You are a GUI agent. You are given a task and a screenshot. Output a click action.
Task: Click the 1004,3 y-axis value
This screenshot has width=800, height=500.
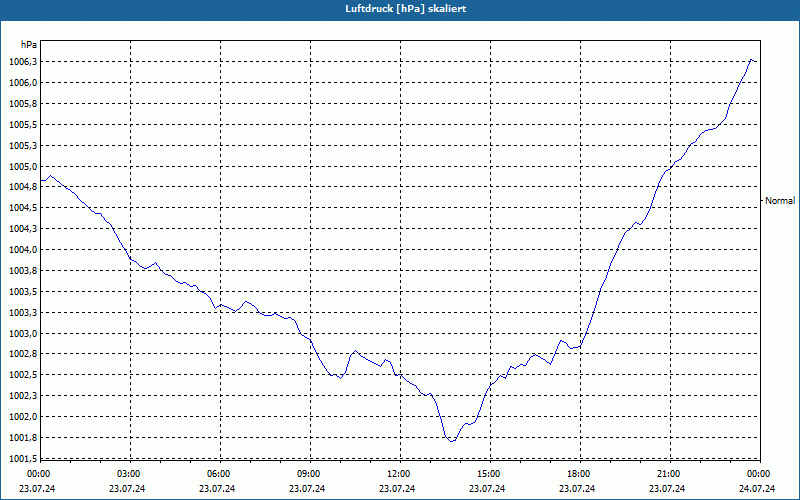pos(23,229)
